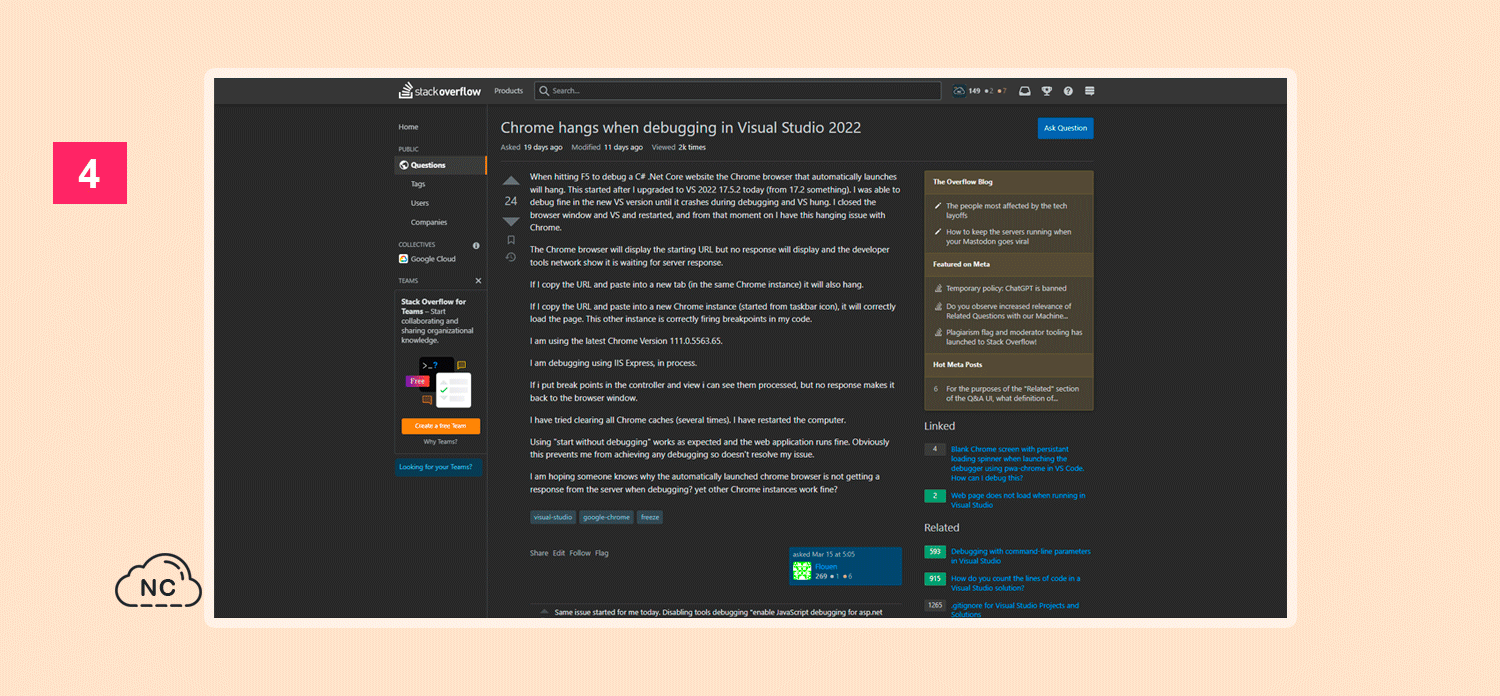Open Plagiarism flag and moderator tooling post
1500x696 pixels.
pos(1014,337)
